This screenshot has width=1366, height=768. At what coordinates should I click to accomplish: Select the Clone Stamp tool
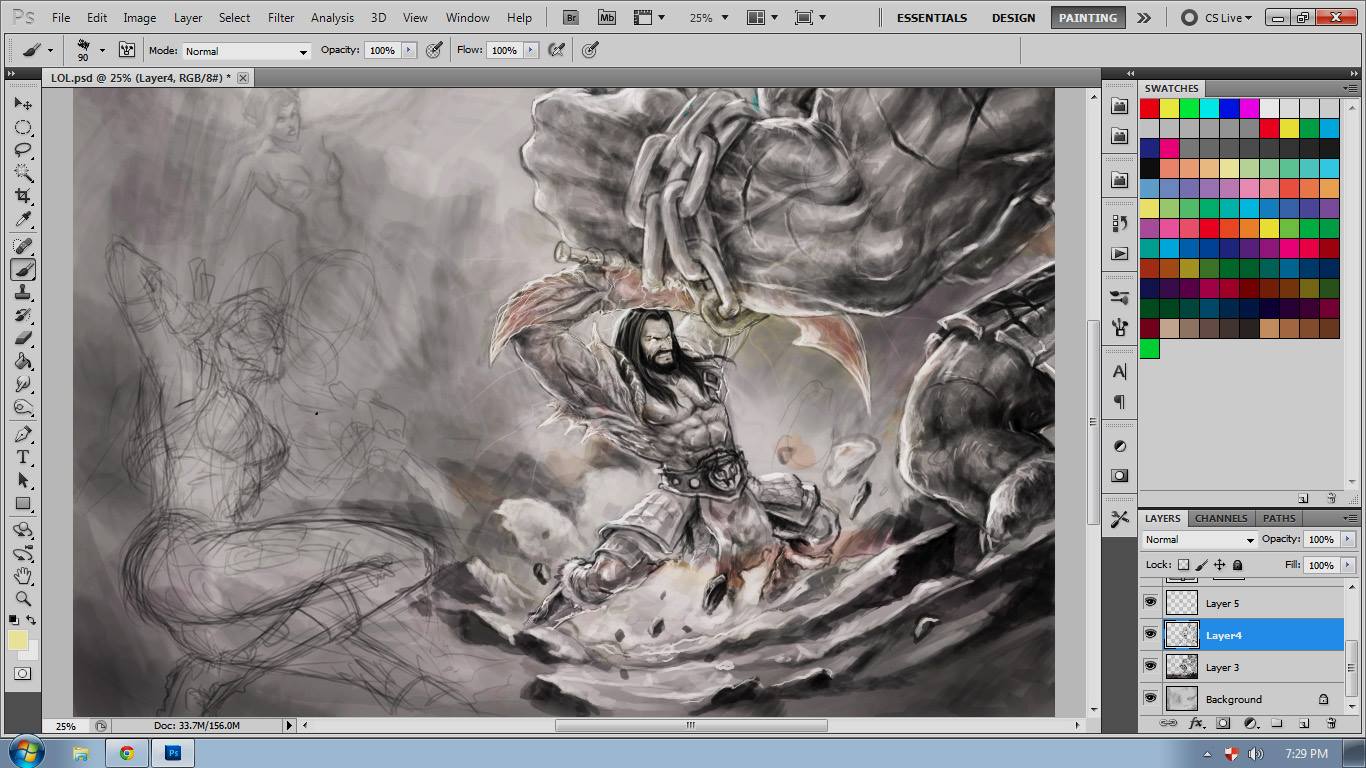pyautogui.click(x=22, y=292)
